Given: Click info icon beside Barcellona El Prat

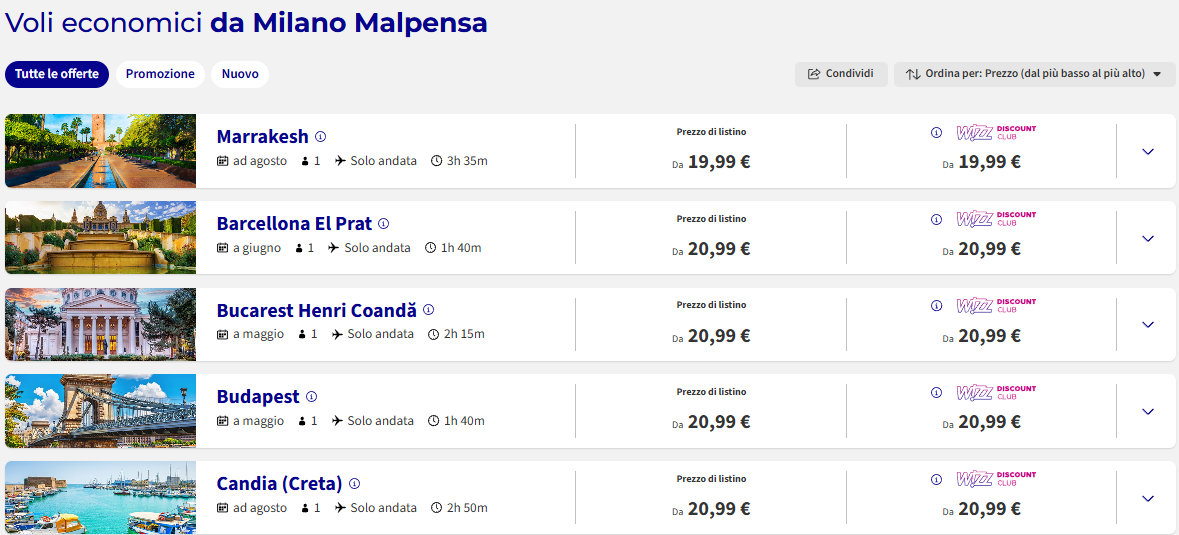Looking at the screenshot, I should click(x=383, y=223).
